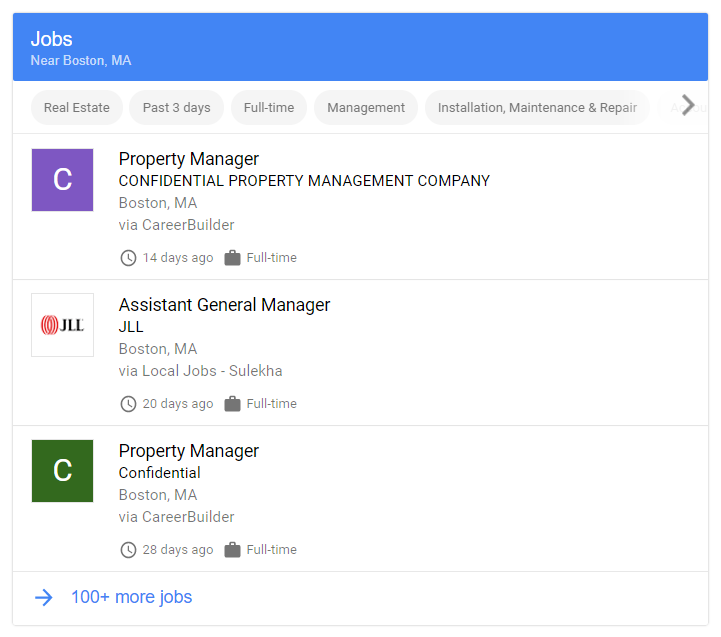Screen dimensions: 721x637
Task: Click the clock icon beside 20 days ago
Action: 128,404
